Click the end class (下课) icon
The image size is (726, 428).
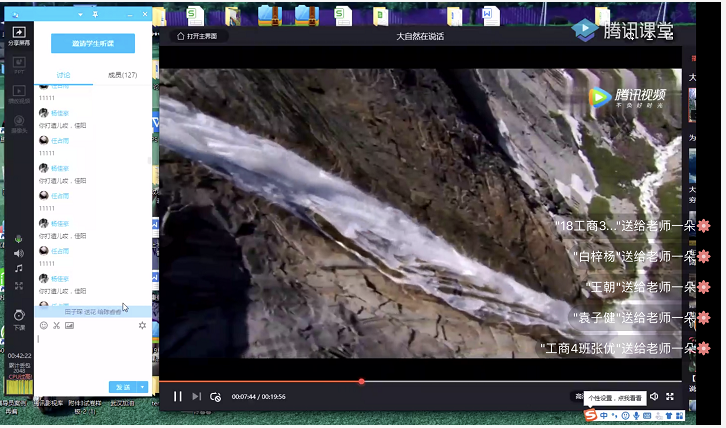pyautogui.click(x=18, y=316)
